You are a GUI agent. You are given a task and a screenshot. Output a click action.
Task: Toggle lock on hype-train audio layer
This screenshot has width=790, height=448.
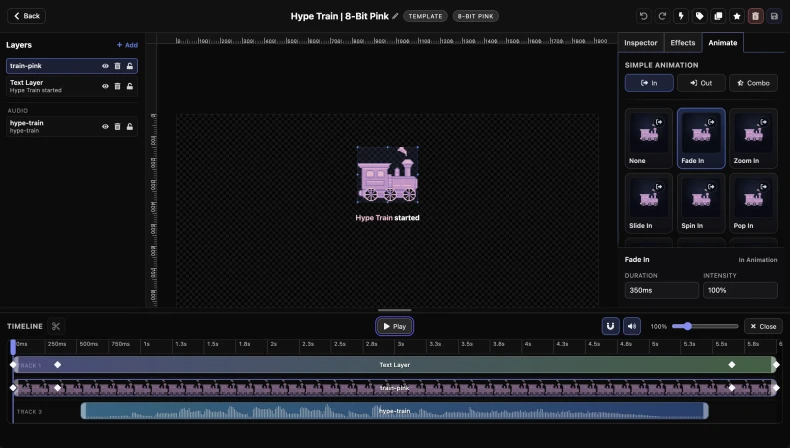coord(130,126)
